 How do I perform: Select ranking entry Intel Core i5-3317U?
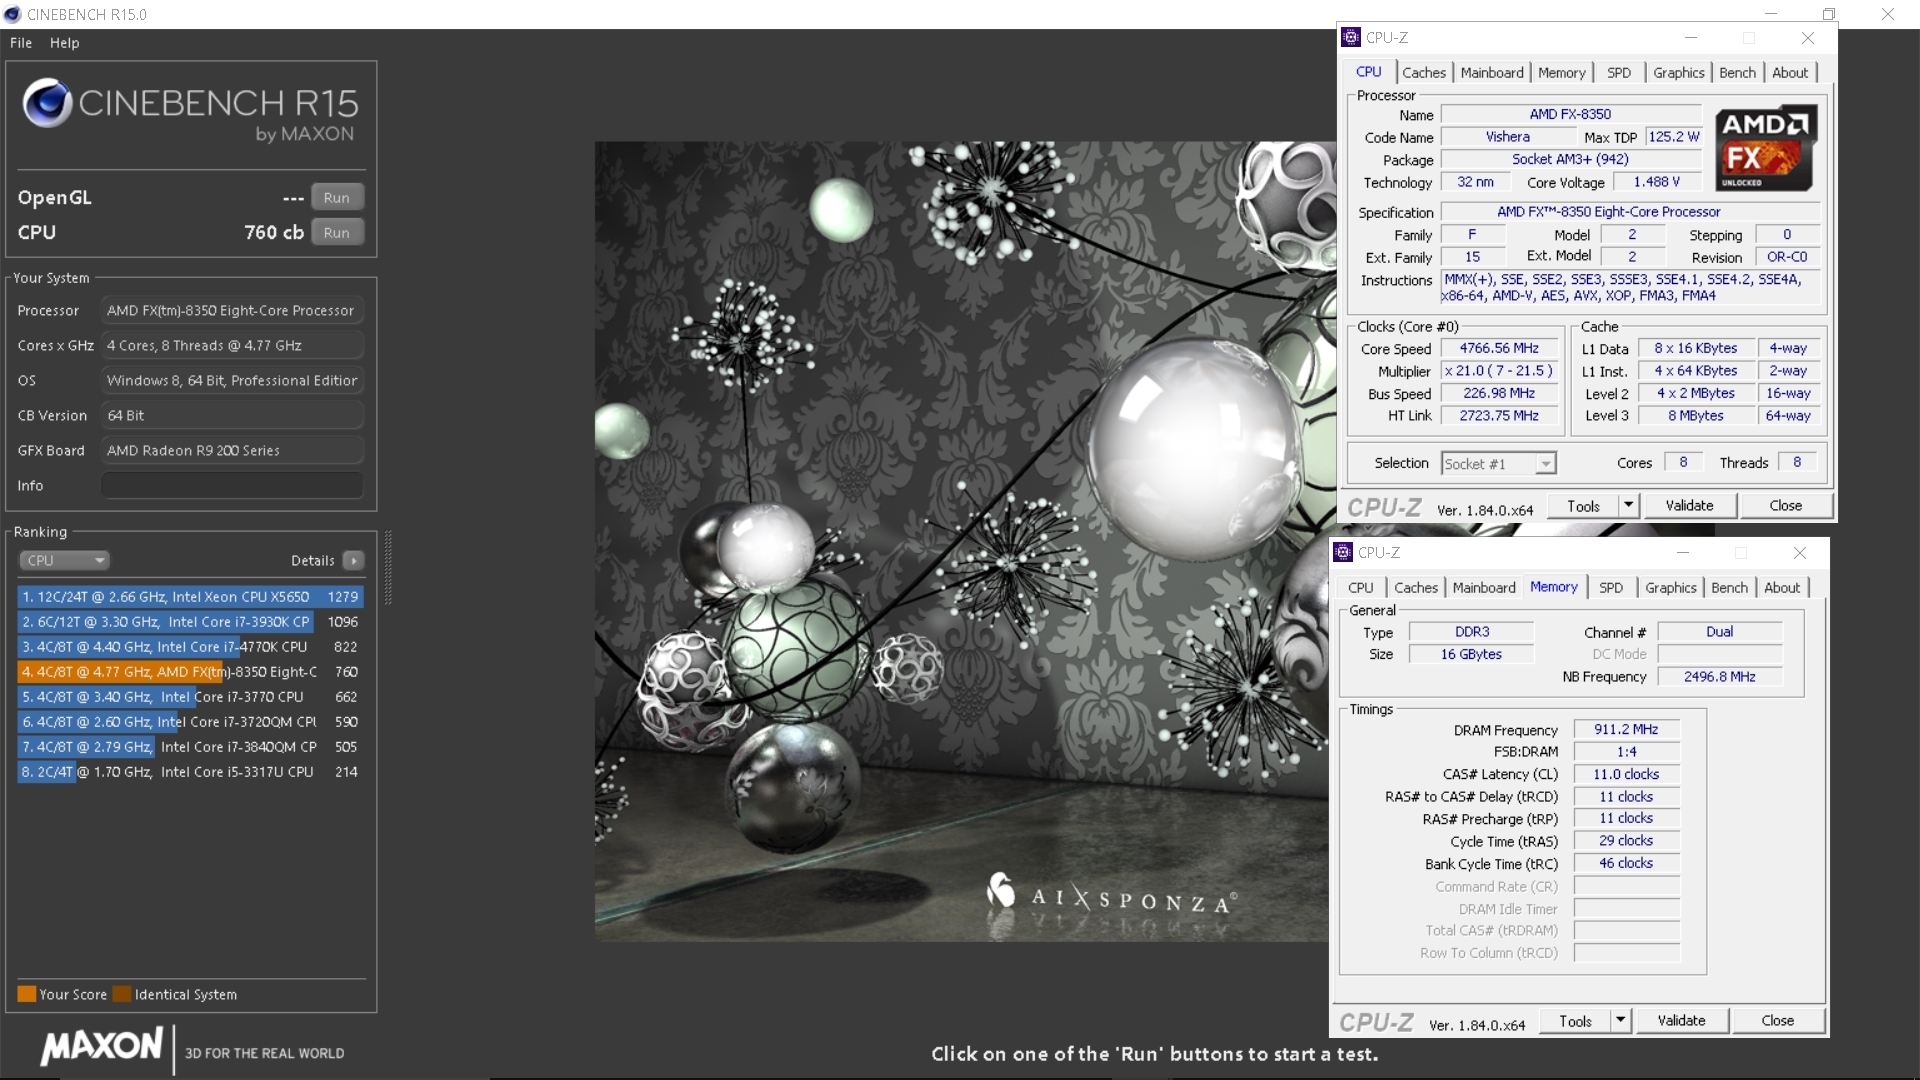click(x=190, y=772)
